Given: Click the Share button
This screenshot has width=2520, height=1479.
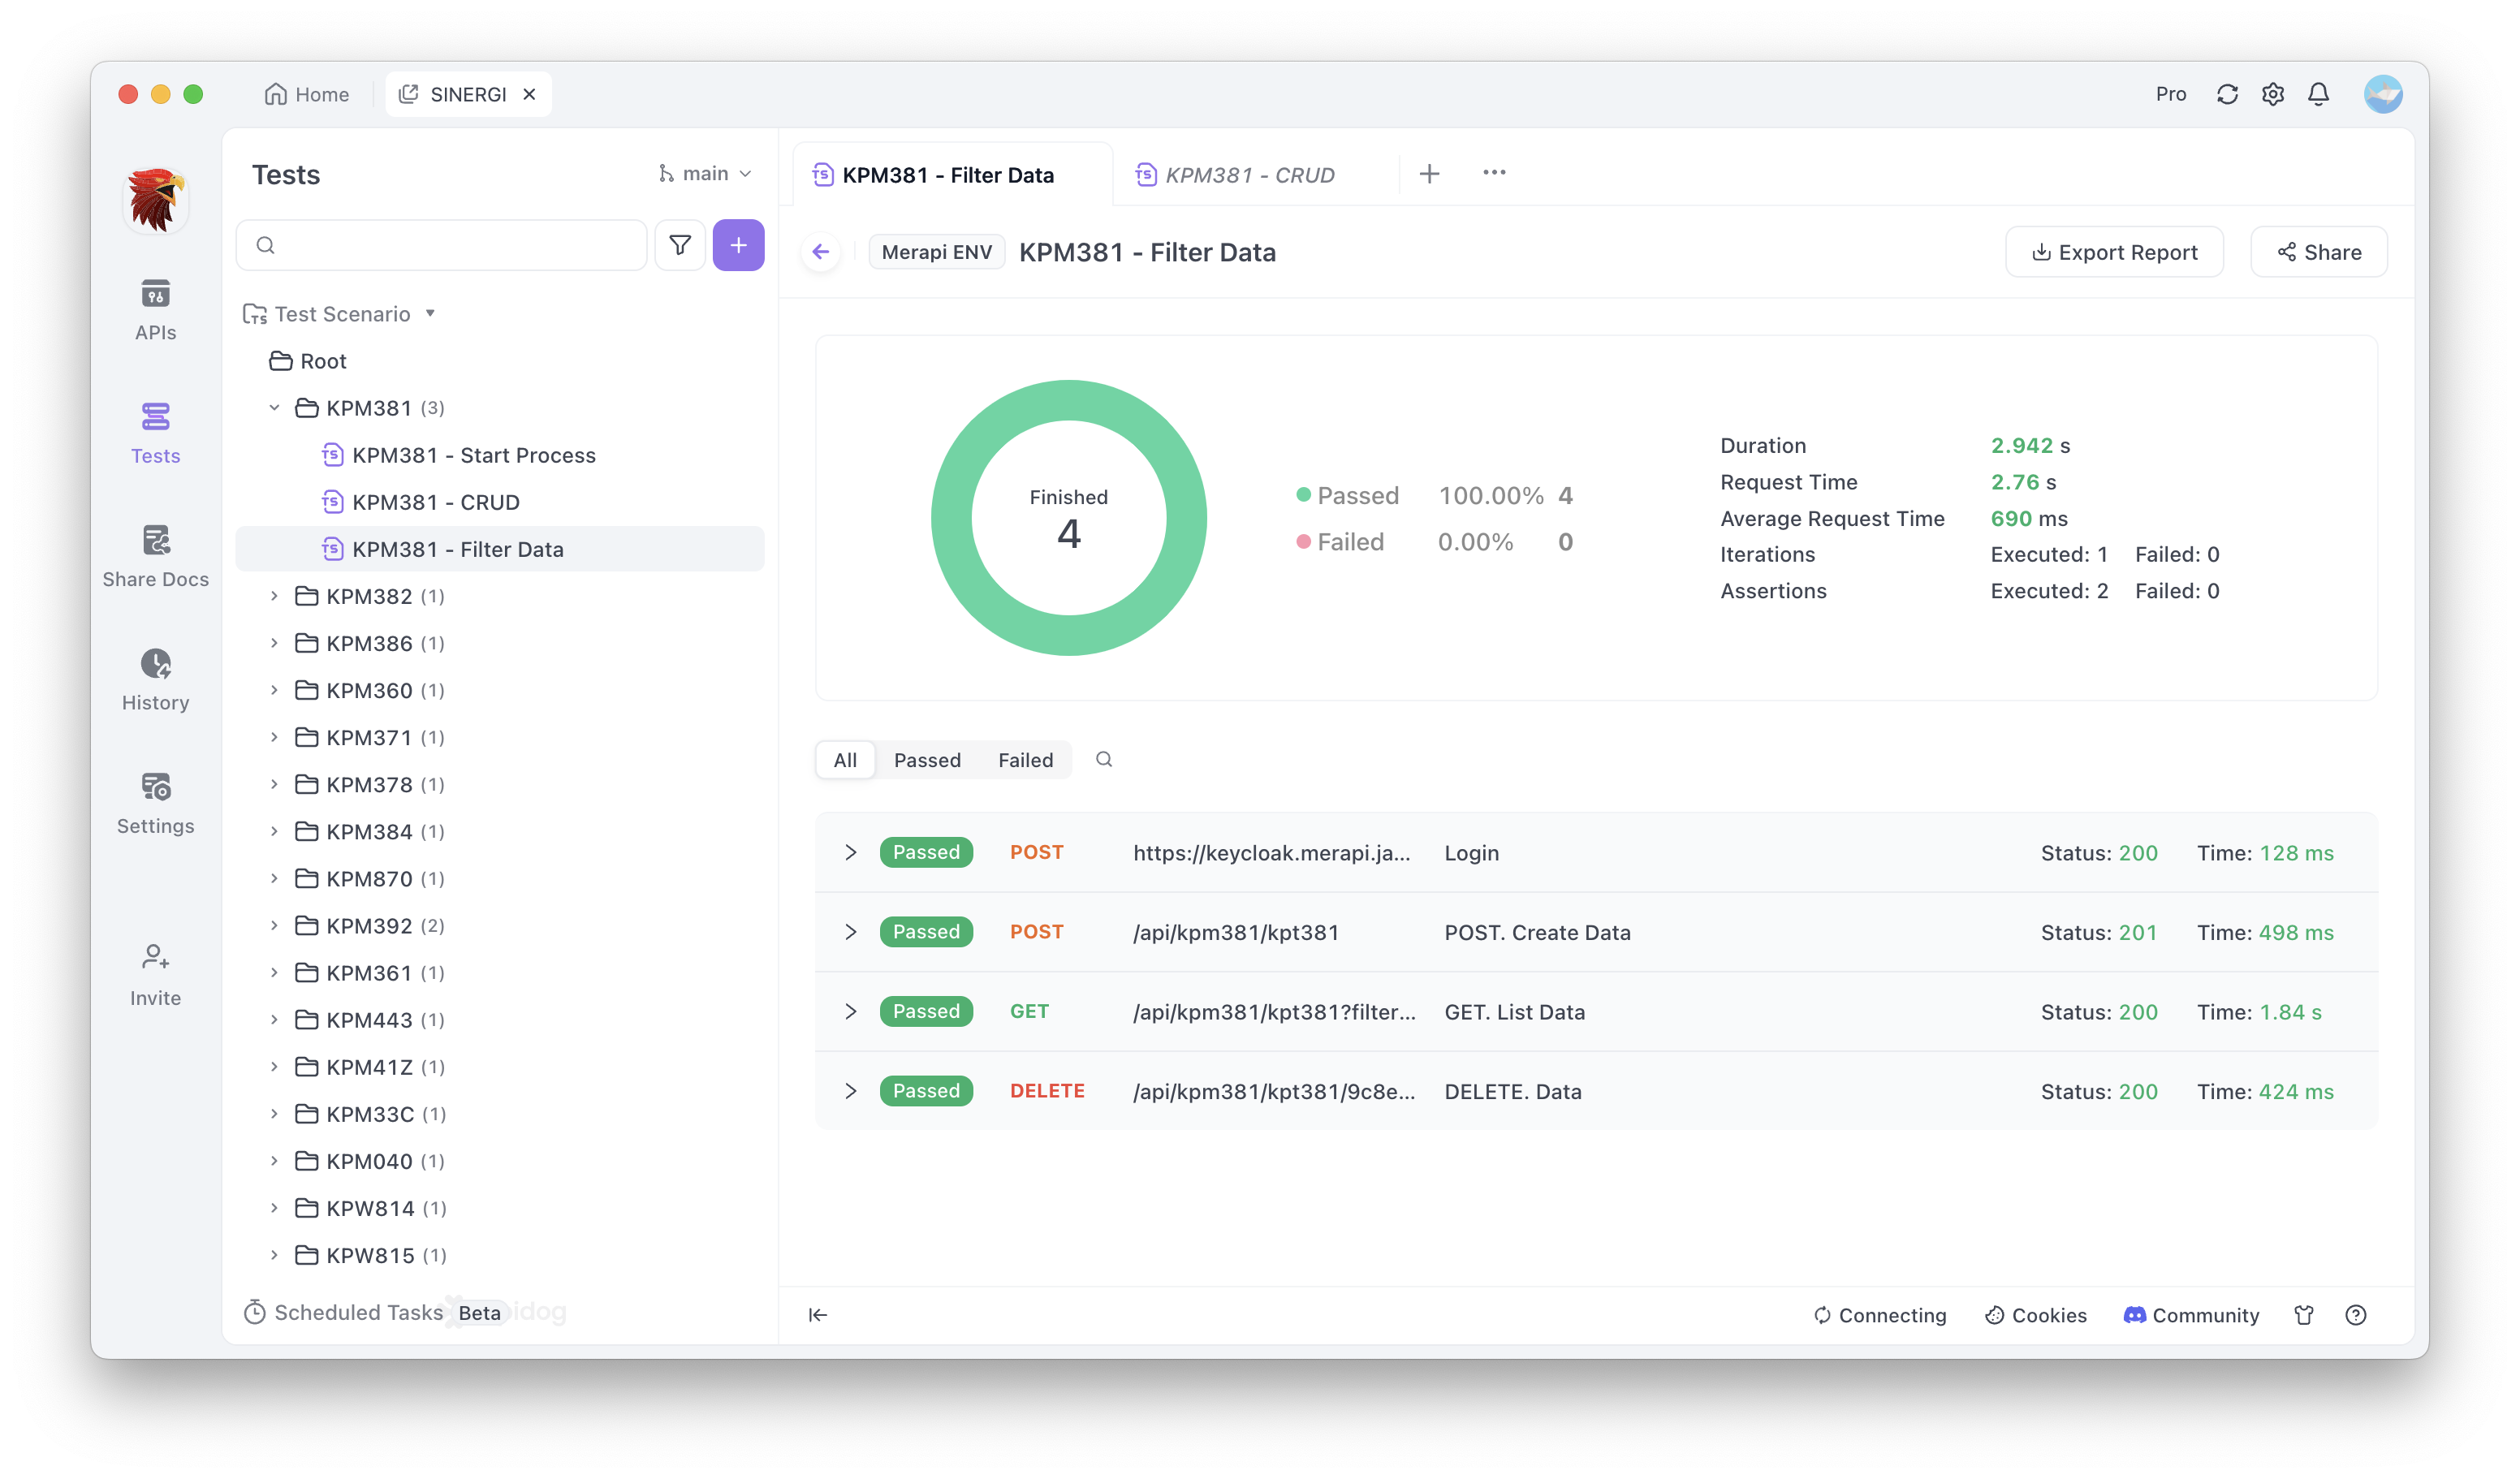Looking at the screenshot, I should click(2318, 252).
